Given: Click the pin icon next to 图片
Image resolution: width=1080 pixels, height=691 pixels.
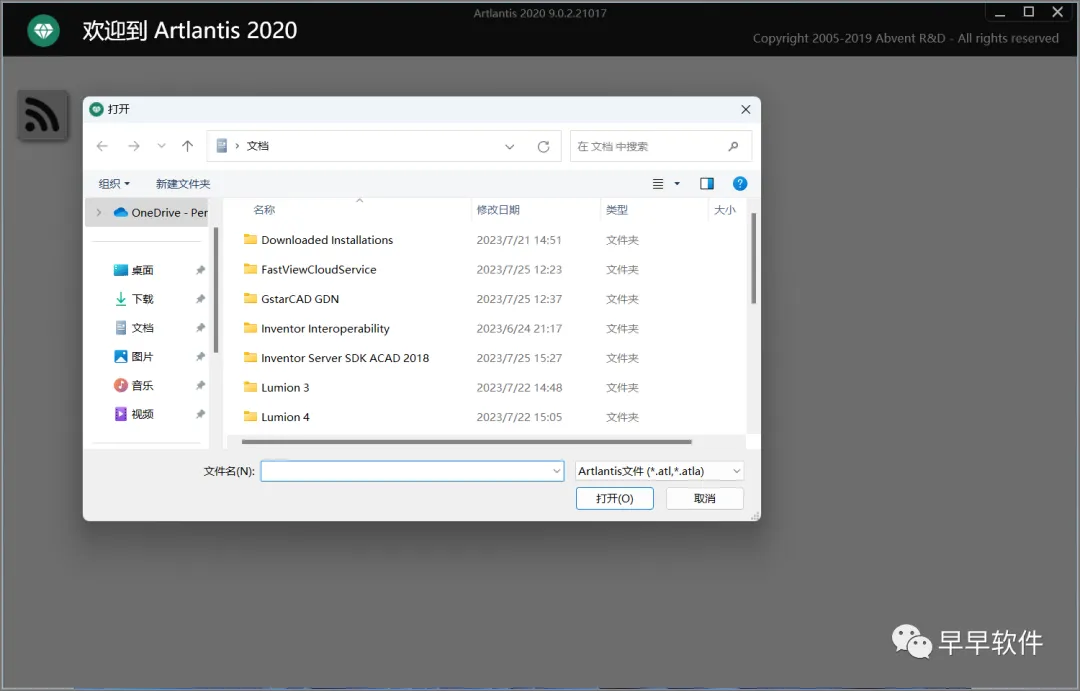Looking at the screenshot, I should point(200,357).
